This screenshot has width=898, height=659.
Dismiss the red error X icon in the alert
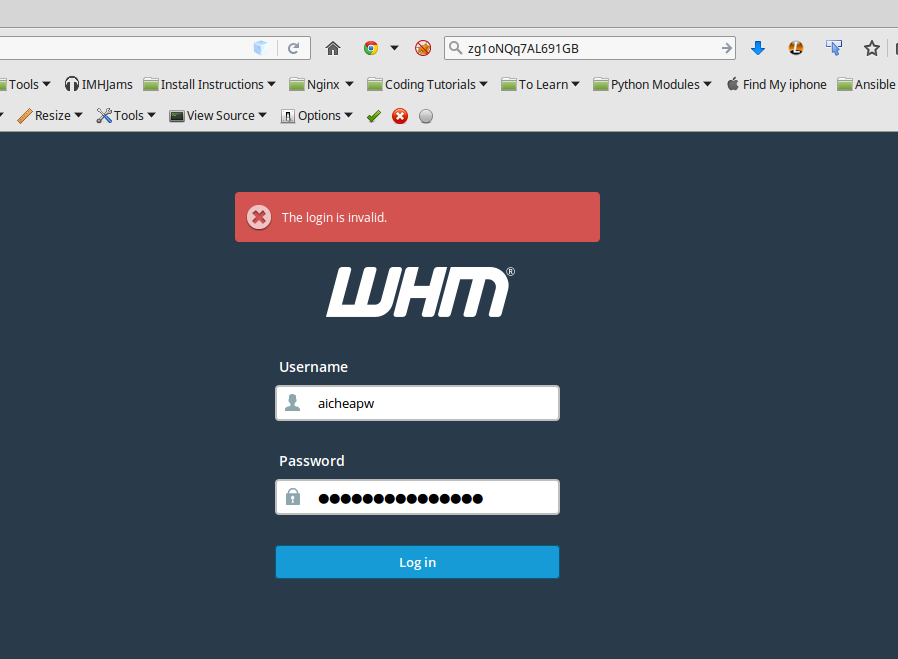[x=259, y=217]
